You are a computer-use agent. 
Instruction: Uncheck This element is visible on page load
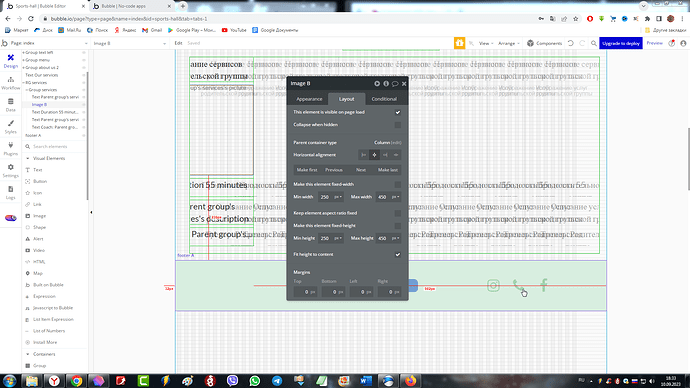tap(398, 112)
